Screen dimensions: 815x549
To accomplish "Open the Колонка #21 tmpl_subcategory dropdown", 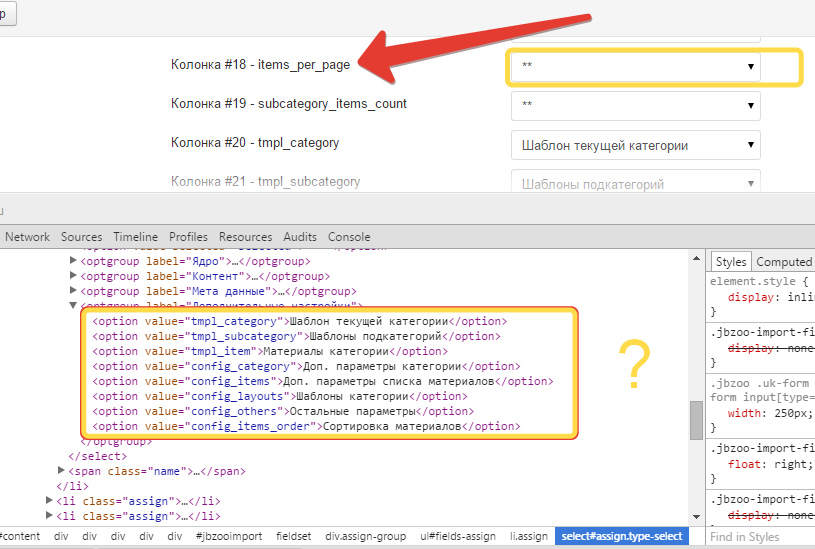I will coord(635,183).
